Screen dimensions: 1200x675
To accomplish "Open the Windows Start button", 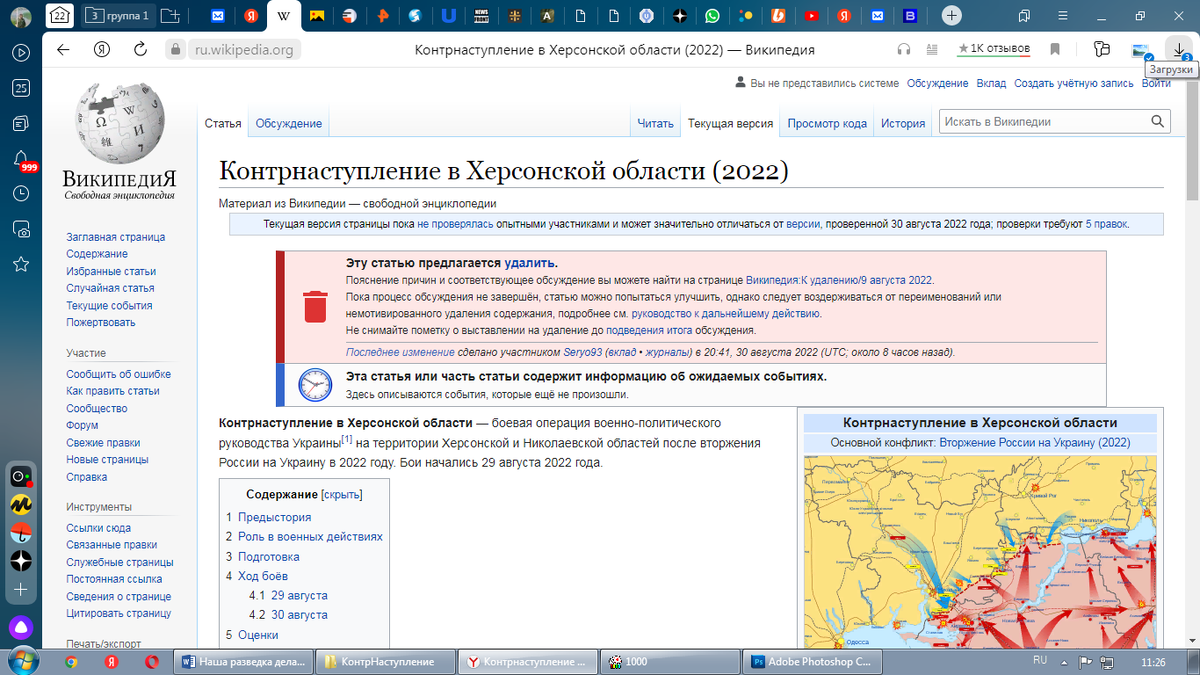I will [x=22, y=661].
